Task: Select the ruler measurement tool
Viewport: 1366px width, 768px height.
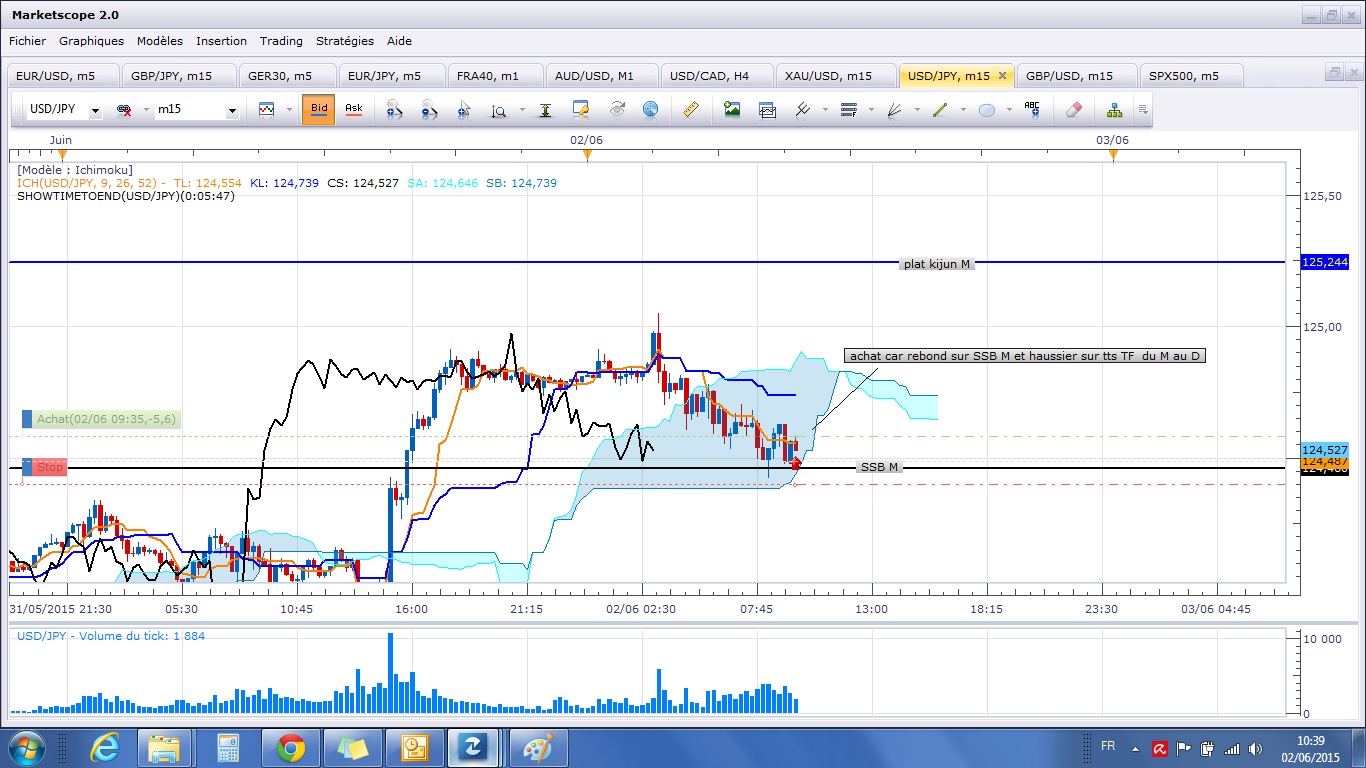Action: click(691, 110)
